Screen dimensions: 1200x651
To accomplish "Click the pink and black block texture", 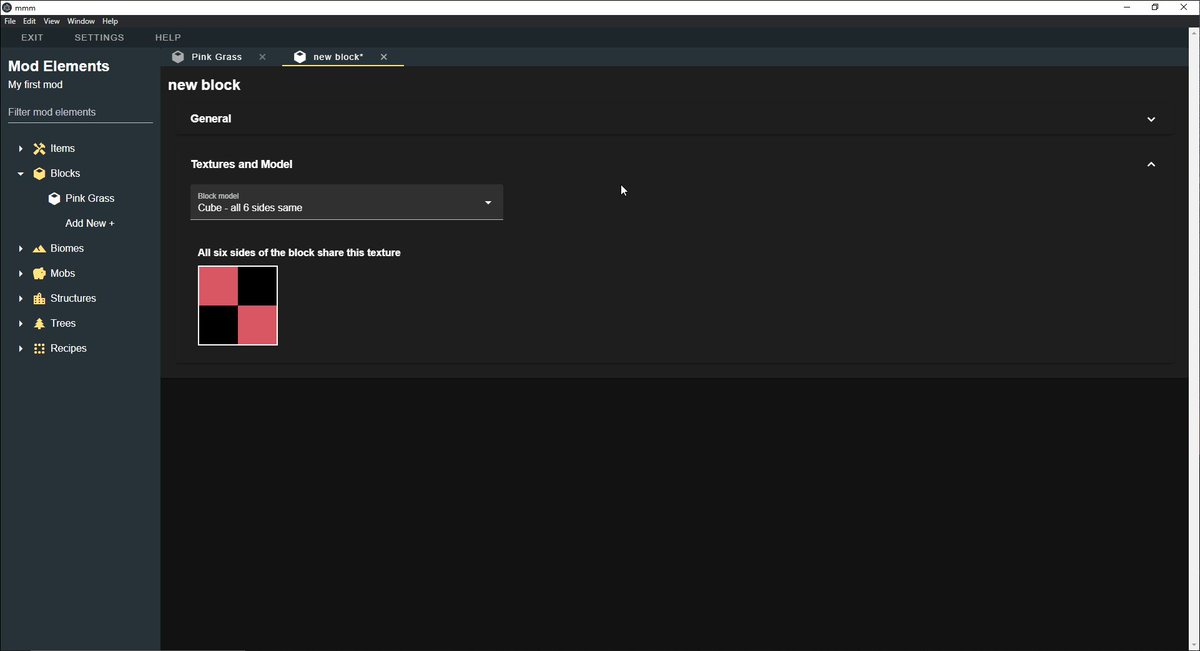I will tap(238, 306).
